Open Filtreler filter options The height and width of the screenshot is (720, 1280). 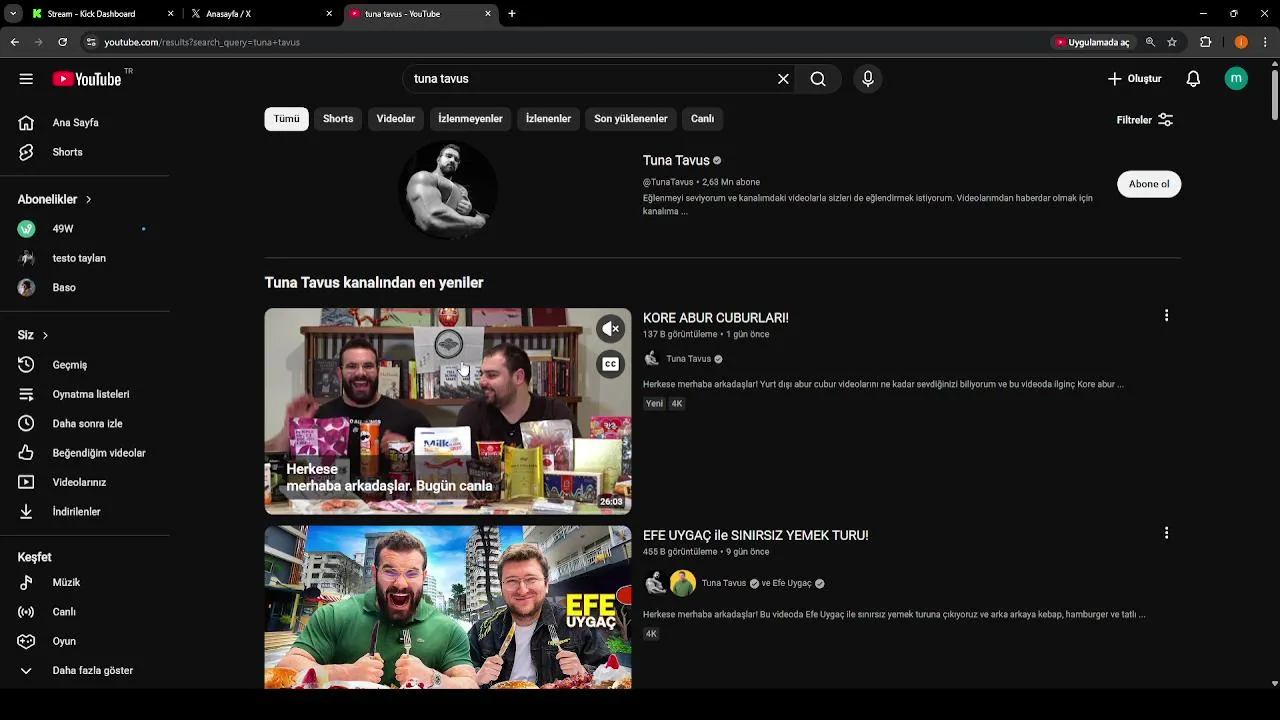coord(1144,120)
